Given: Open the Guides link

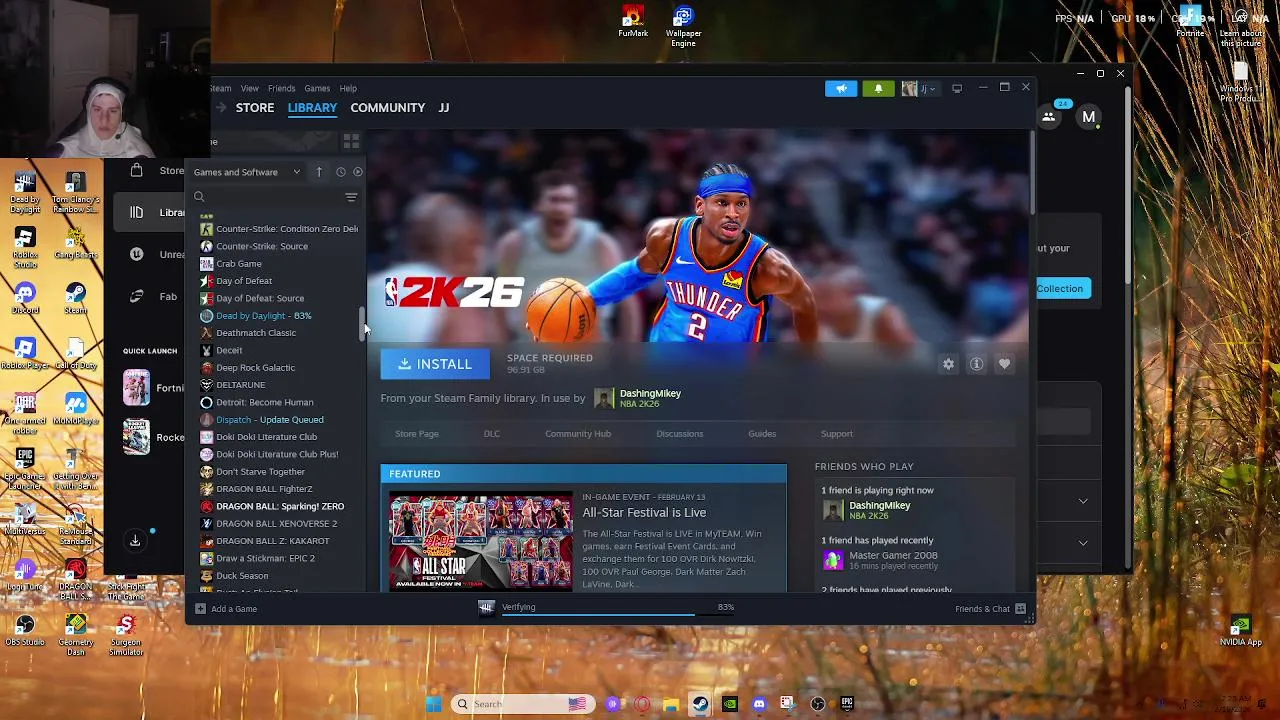Looking at the screenshot, I should [762, 434].
